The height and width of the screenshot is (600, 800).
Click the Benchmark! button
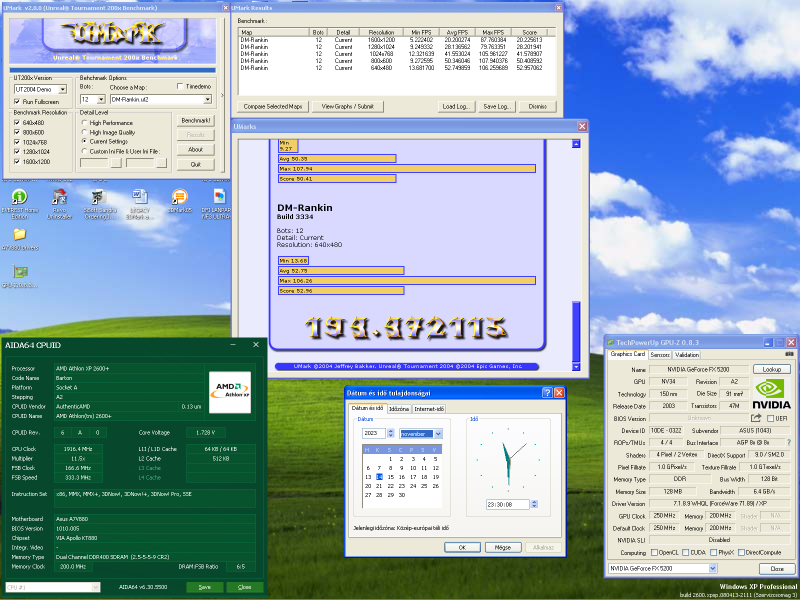coord(196,120)
